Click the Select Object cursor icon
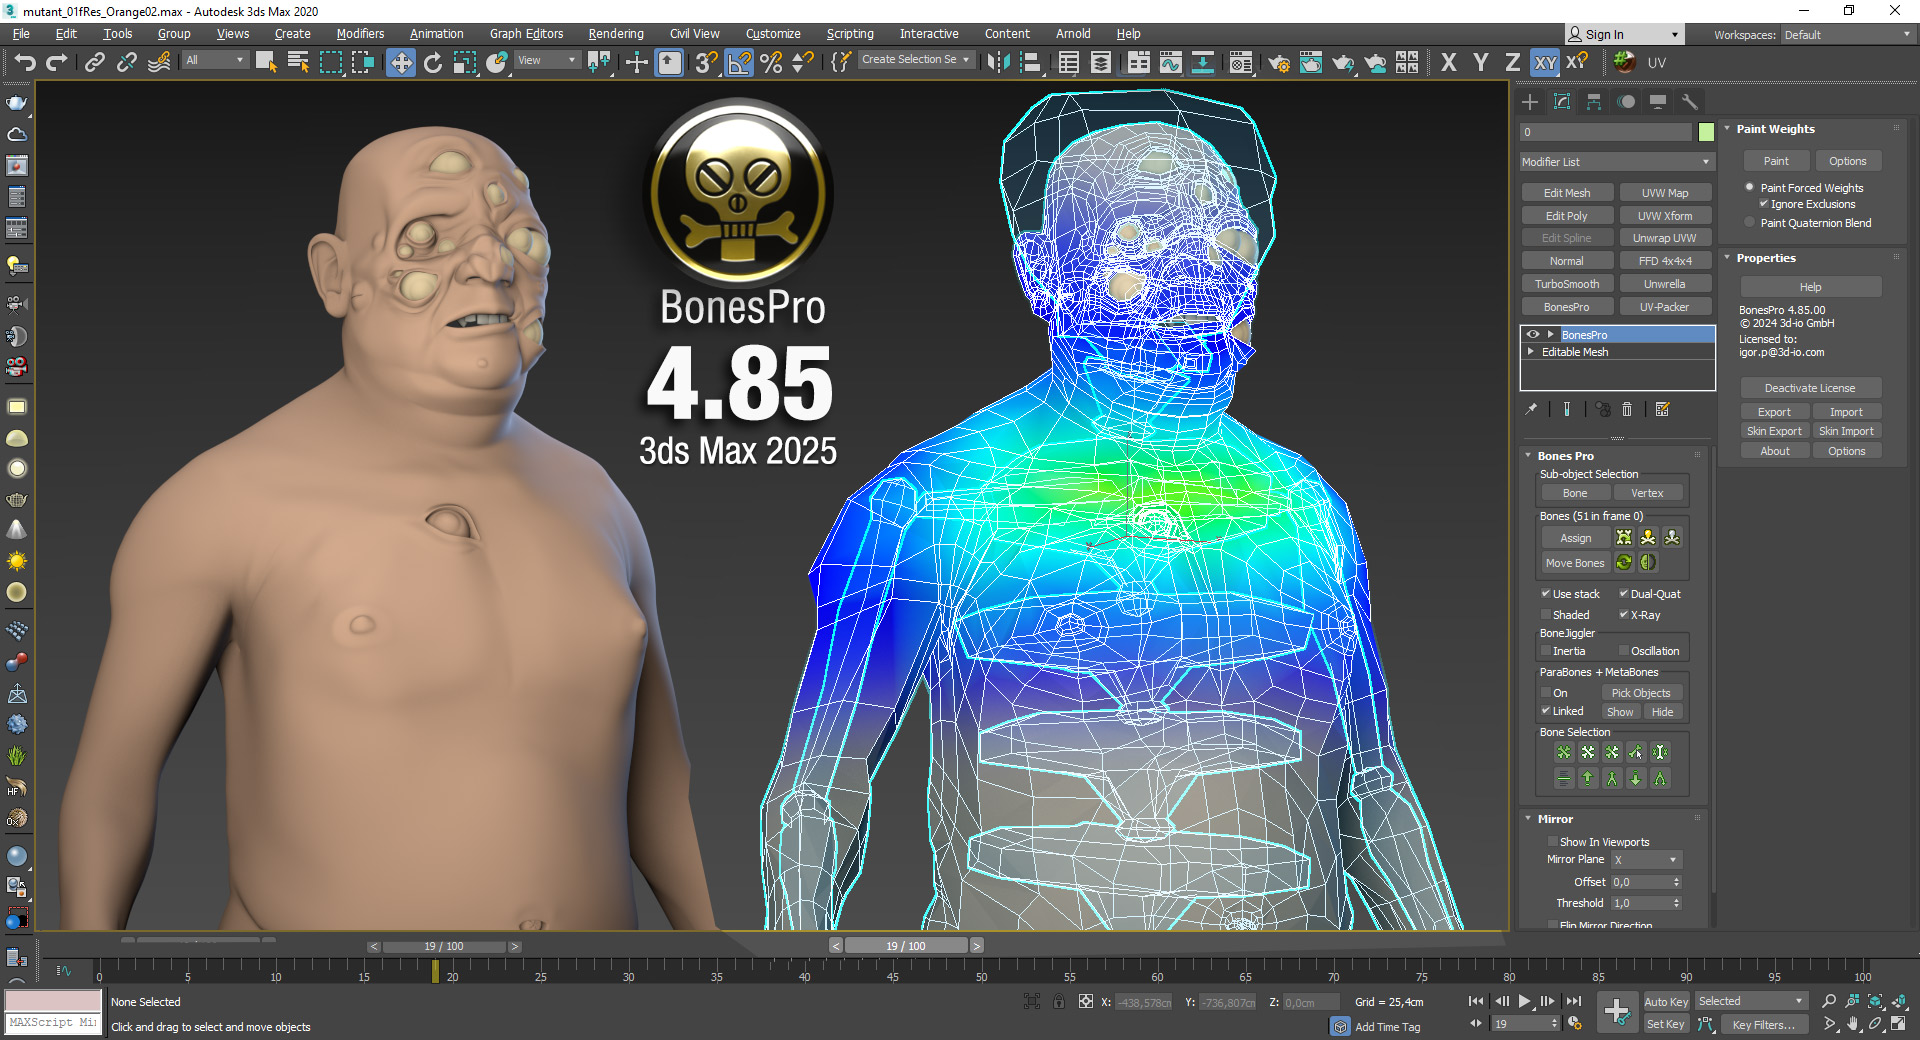Viewport: 1920px width, 1040px height. click(x=266, y=63)
